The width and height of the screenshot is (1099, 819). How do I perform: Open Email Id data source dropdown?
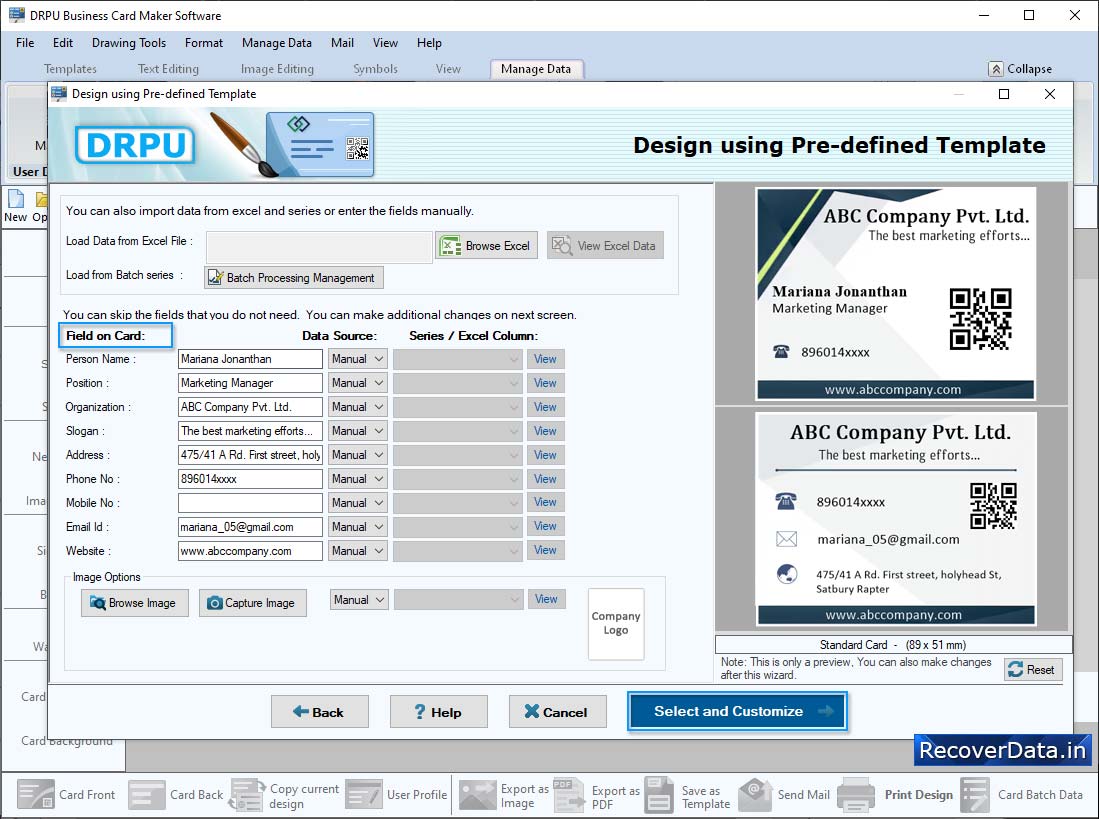click(x=357, y=527)
